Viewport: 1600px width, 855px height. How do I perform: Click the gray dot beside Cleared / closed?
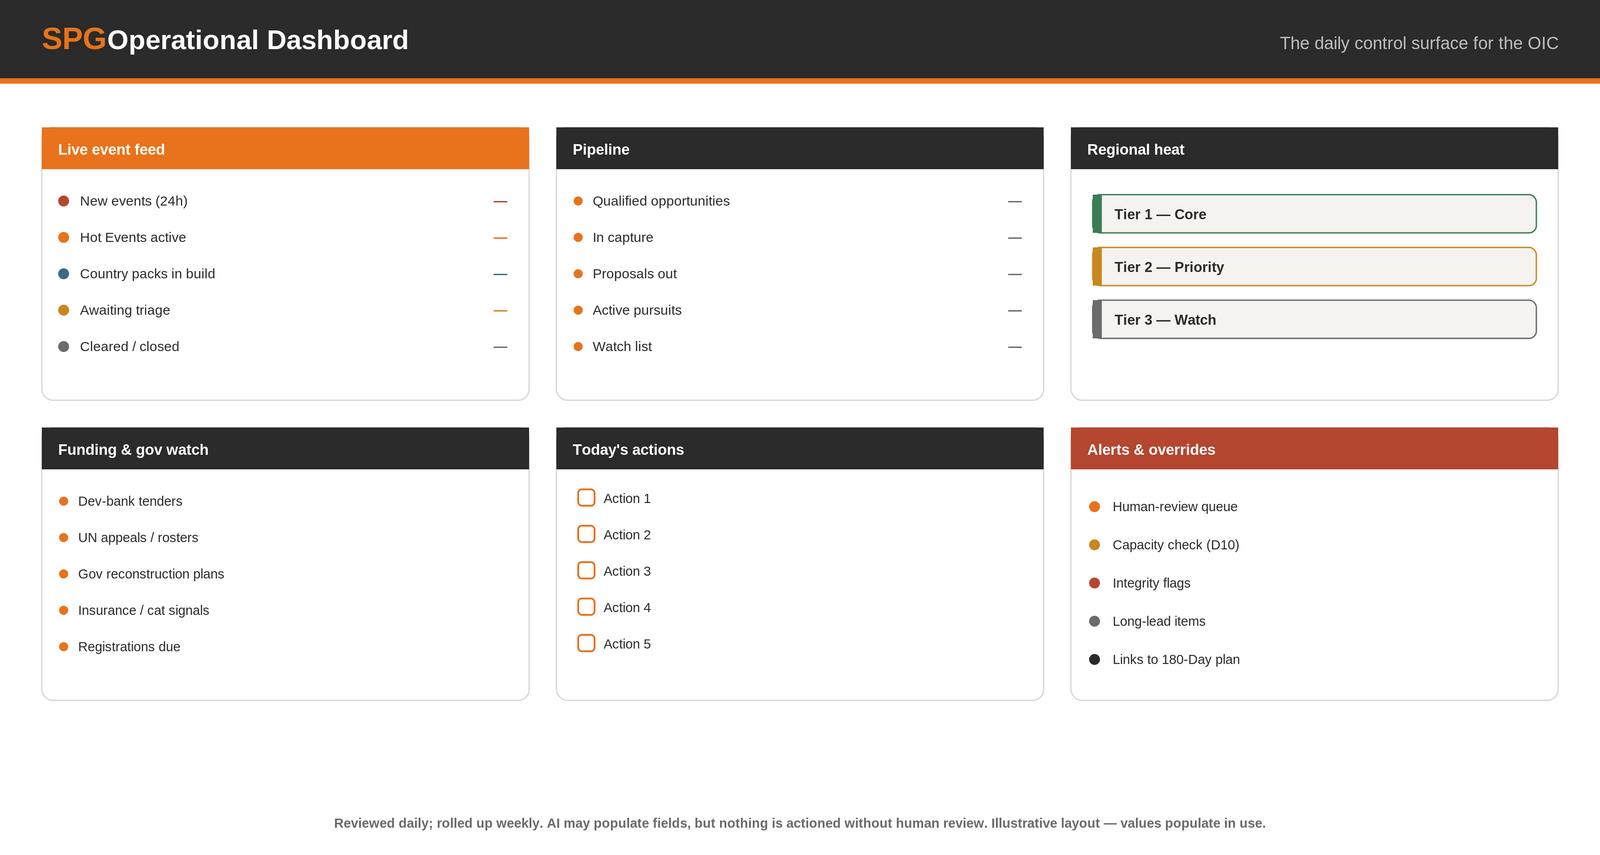(64, 346)
